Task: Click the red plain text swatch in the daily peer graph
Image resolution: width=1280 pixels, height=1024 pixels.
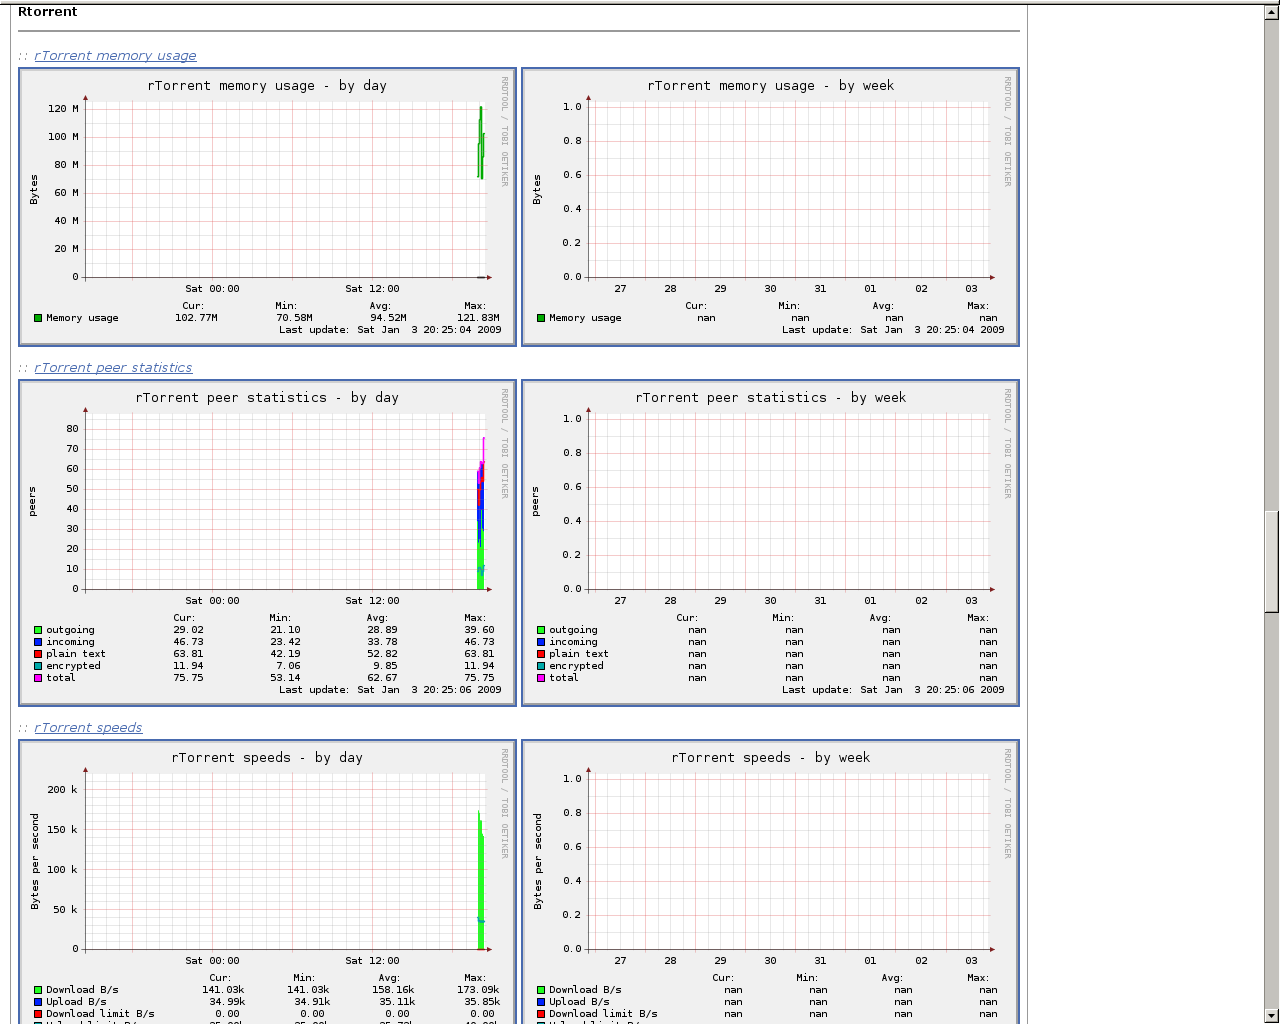Action: [38, 654]
